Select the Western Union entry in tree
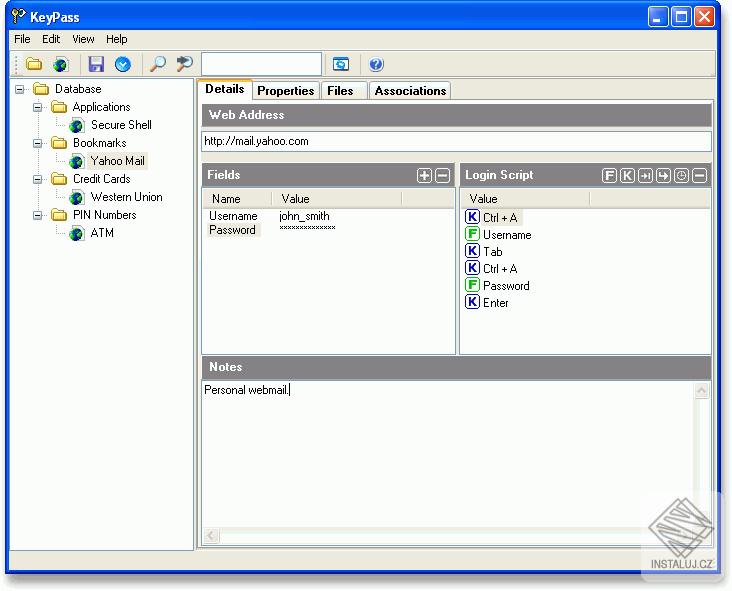 [126, 197]
